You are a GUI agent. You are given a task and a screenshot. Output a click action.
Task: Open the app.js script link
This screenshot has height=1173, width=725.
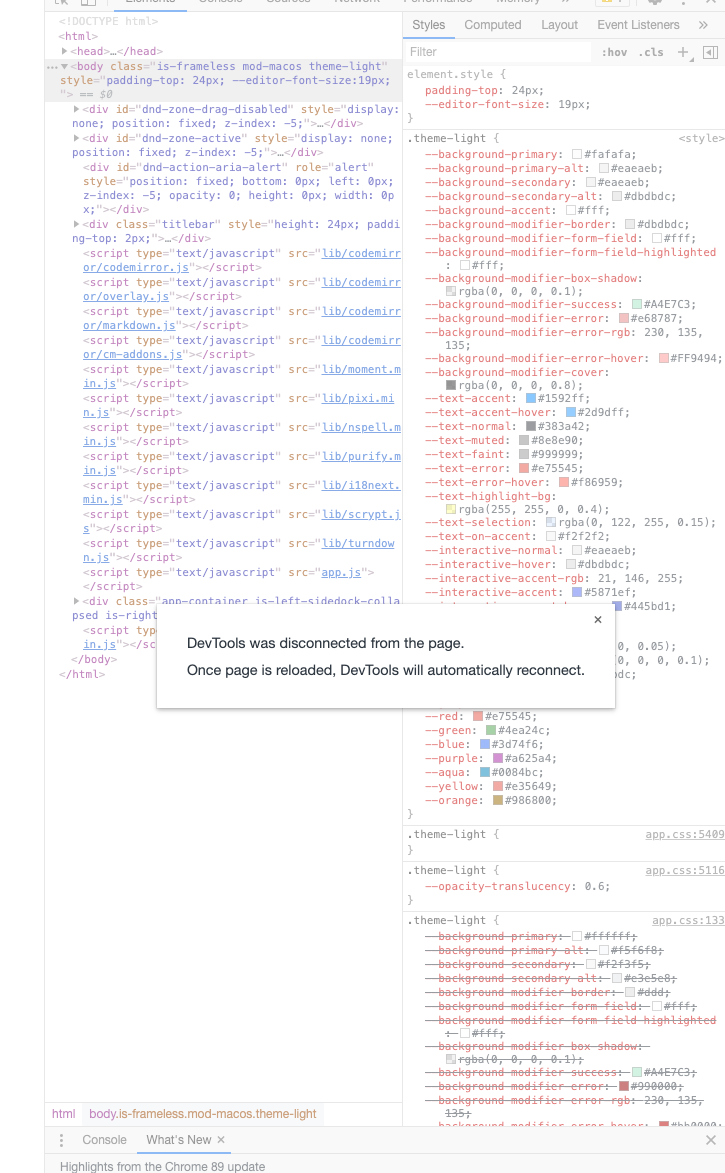341,573
